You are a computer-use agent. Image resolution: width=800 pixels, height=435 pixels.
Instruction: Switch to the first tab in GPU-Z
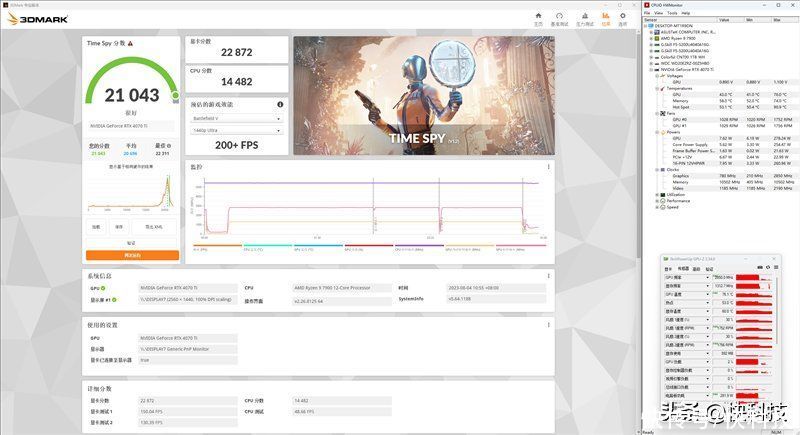pos(668,269)
